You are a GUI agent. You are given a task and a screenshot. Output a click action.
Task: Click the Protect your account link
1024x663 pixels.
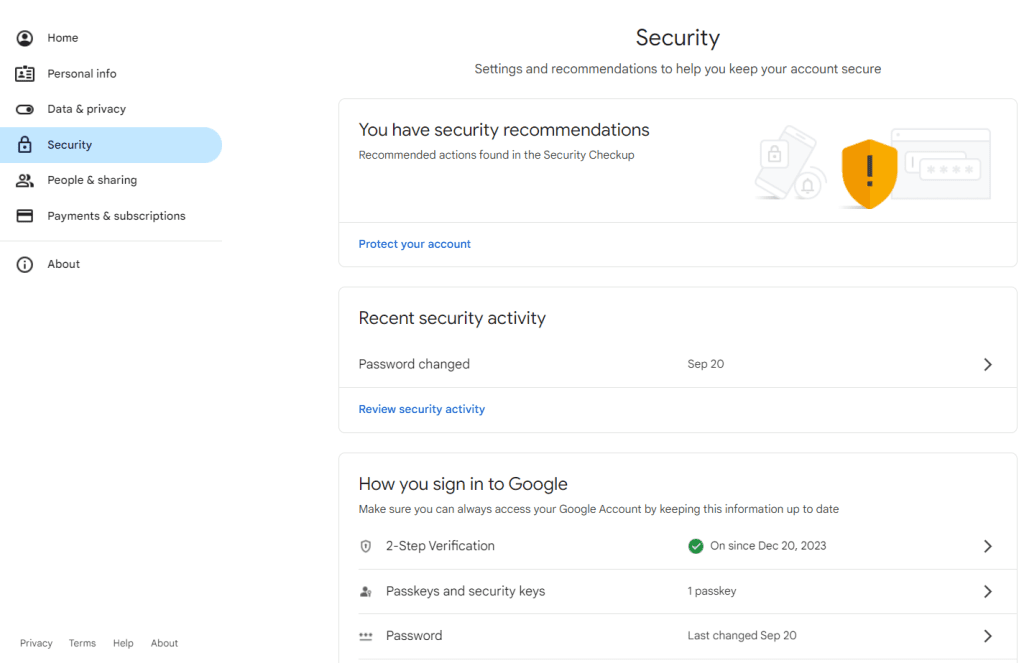click(x=414, y=244)
